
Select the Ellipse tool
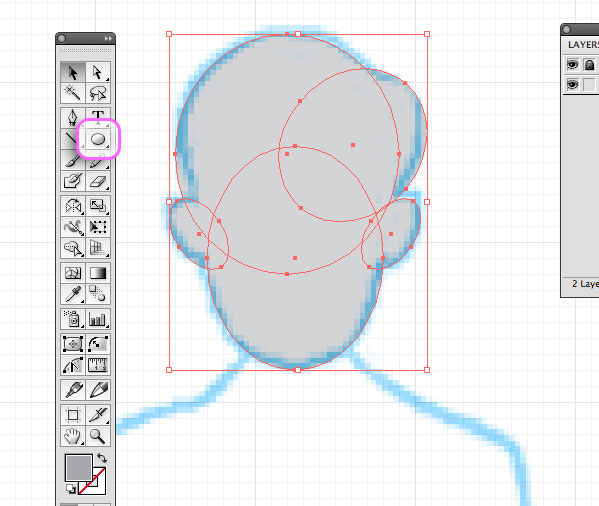pyautogui.click(x=98, y=139)
